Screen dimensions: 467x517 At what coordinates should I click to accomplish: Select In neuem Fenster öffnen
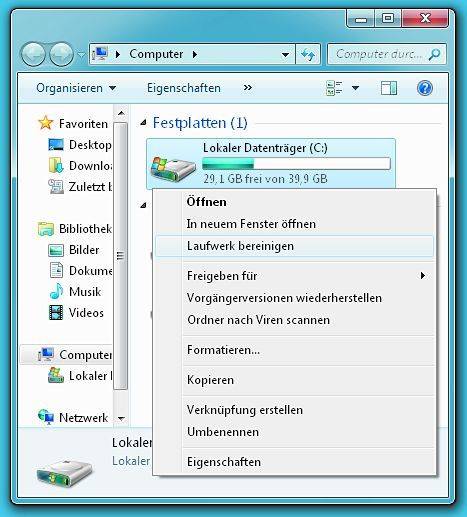coord(251,224)
